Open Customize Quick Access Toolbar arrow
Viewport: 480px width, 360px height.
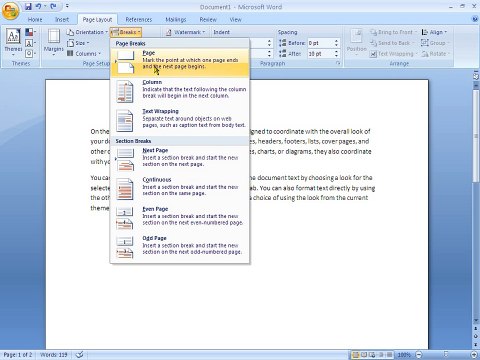(67, 6)
